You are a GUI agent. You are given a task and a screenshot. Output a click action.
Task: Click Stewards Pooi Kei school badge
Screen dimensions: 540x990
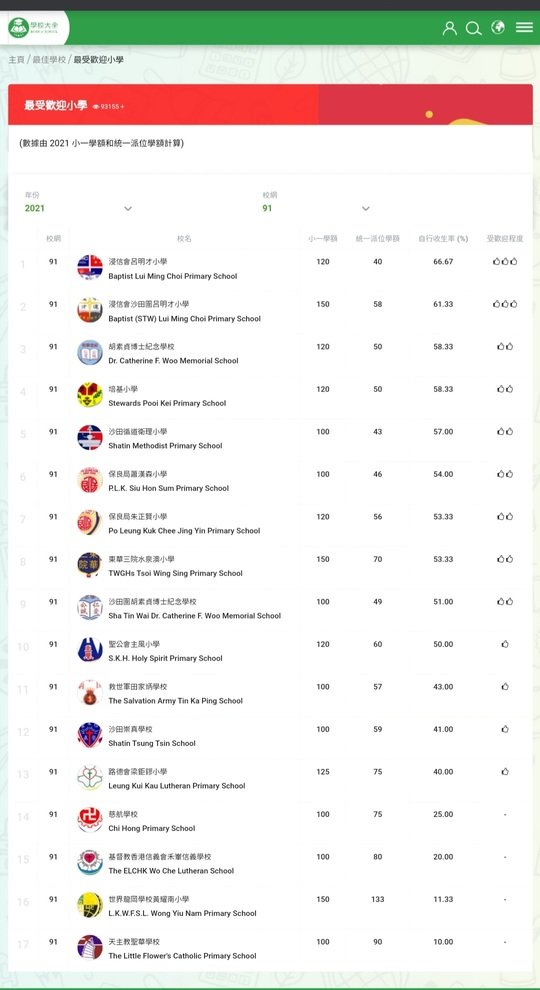(90, 395)
